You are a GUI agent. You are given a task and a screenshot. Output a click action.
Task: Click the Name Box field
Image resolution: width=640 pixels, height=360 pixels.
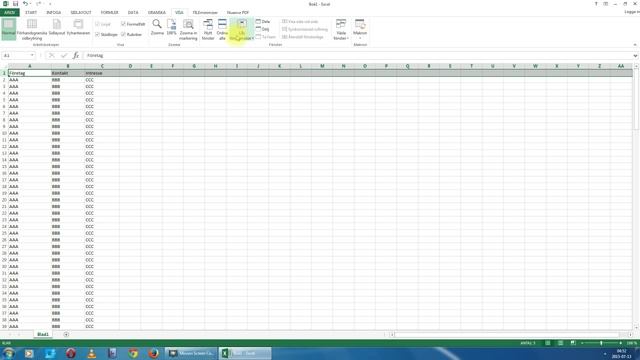pos(16,56)
